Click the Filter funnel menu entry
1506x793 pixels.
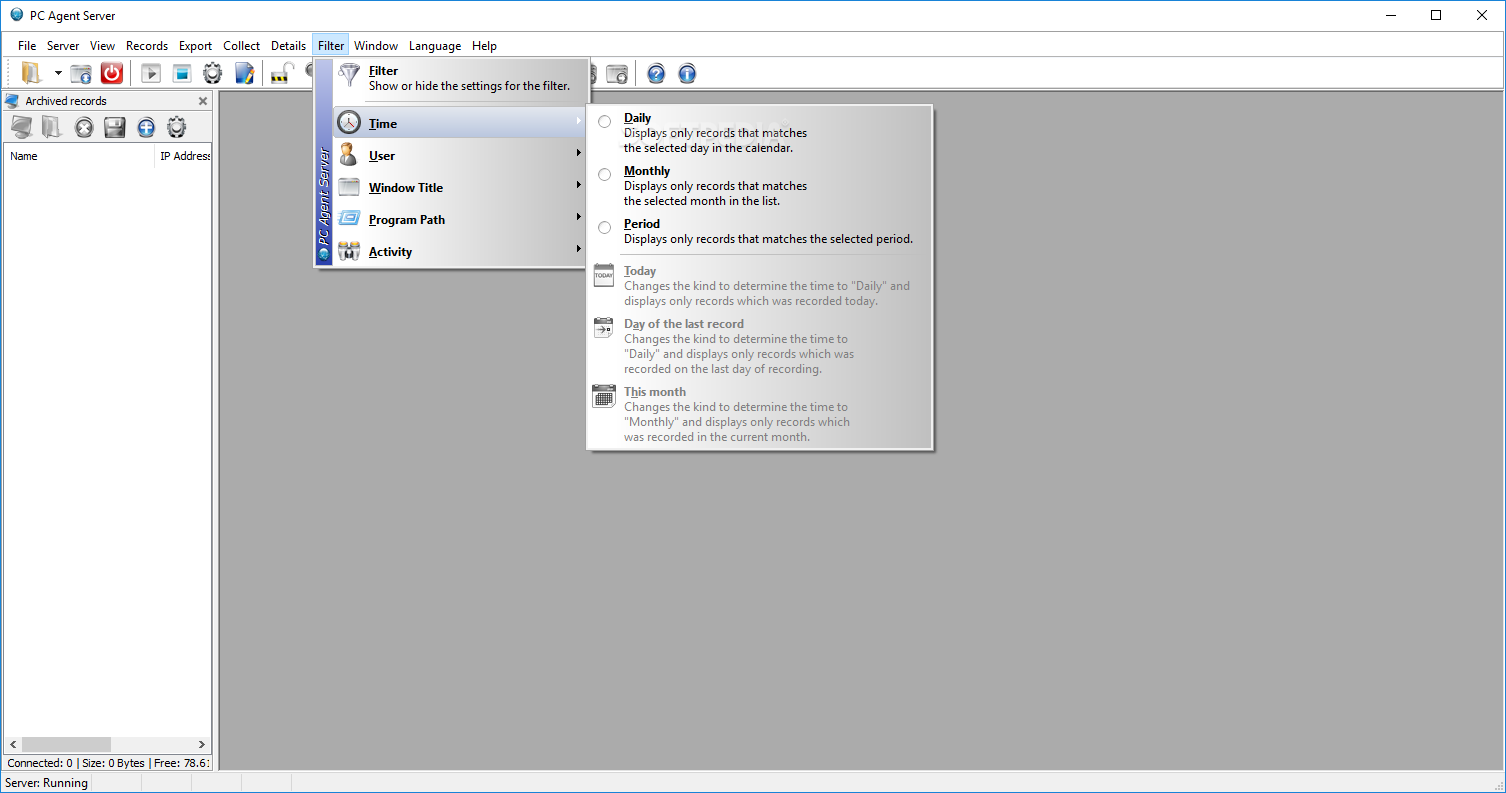pyautogui.click(x=461, y=78)
